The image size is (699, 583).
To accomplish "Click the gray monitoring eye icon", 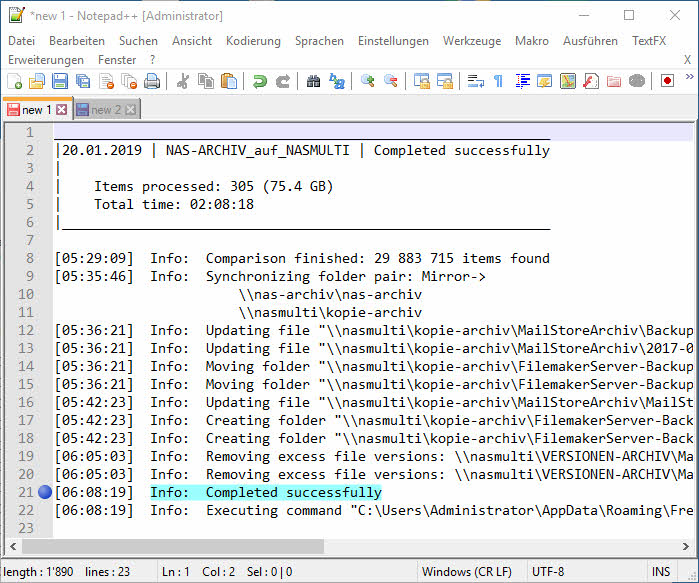I will [x=637, y=81].
